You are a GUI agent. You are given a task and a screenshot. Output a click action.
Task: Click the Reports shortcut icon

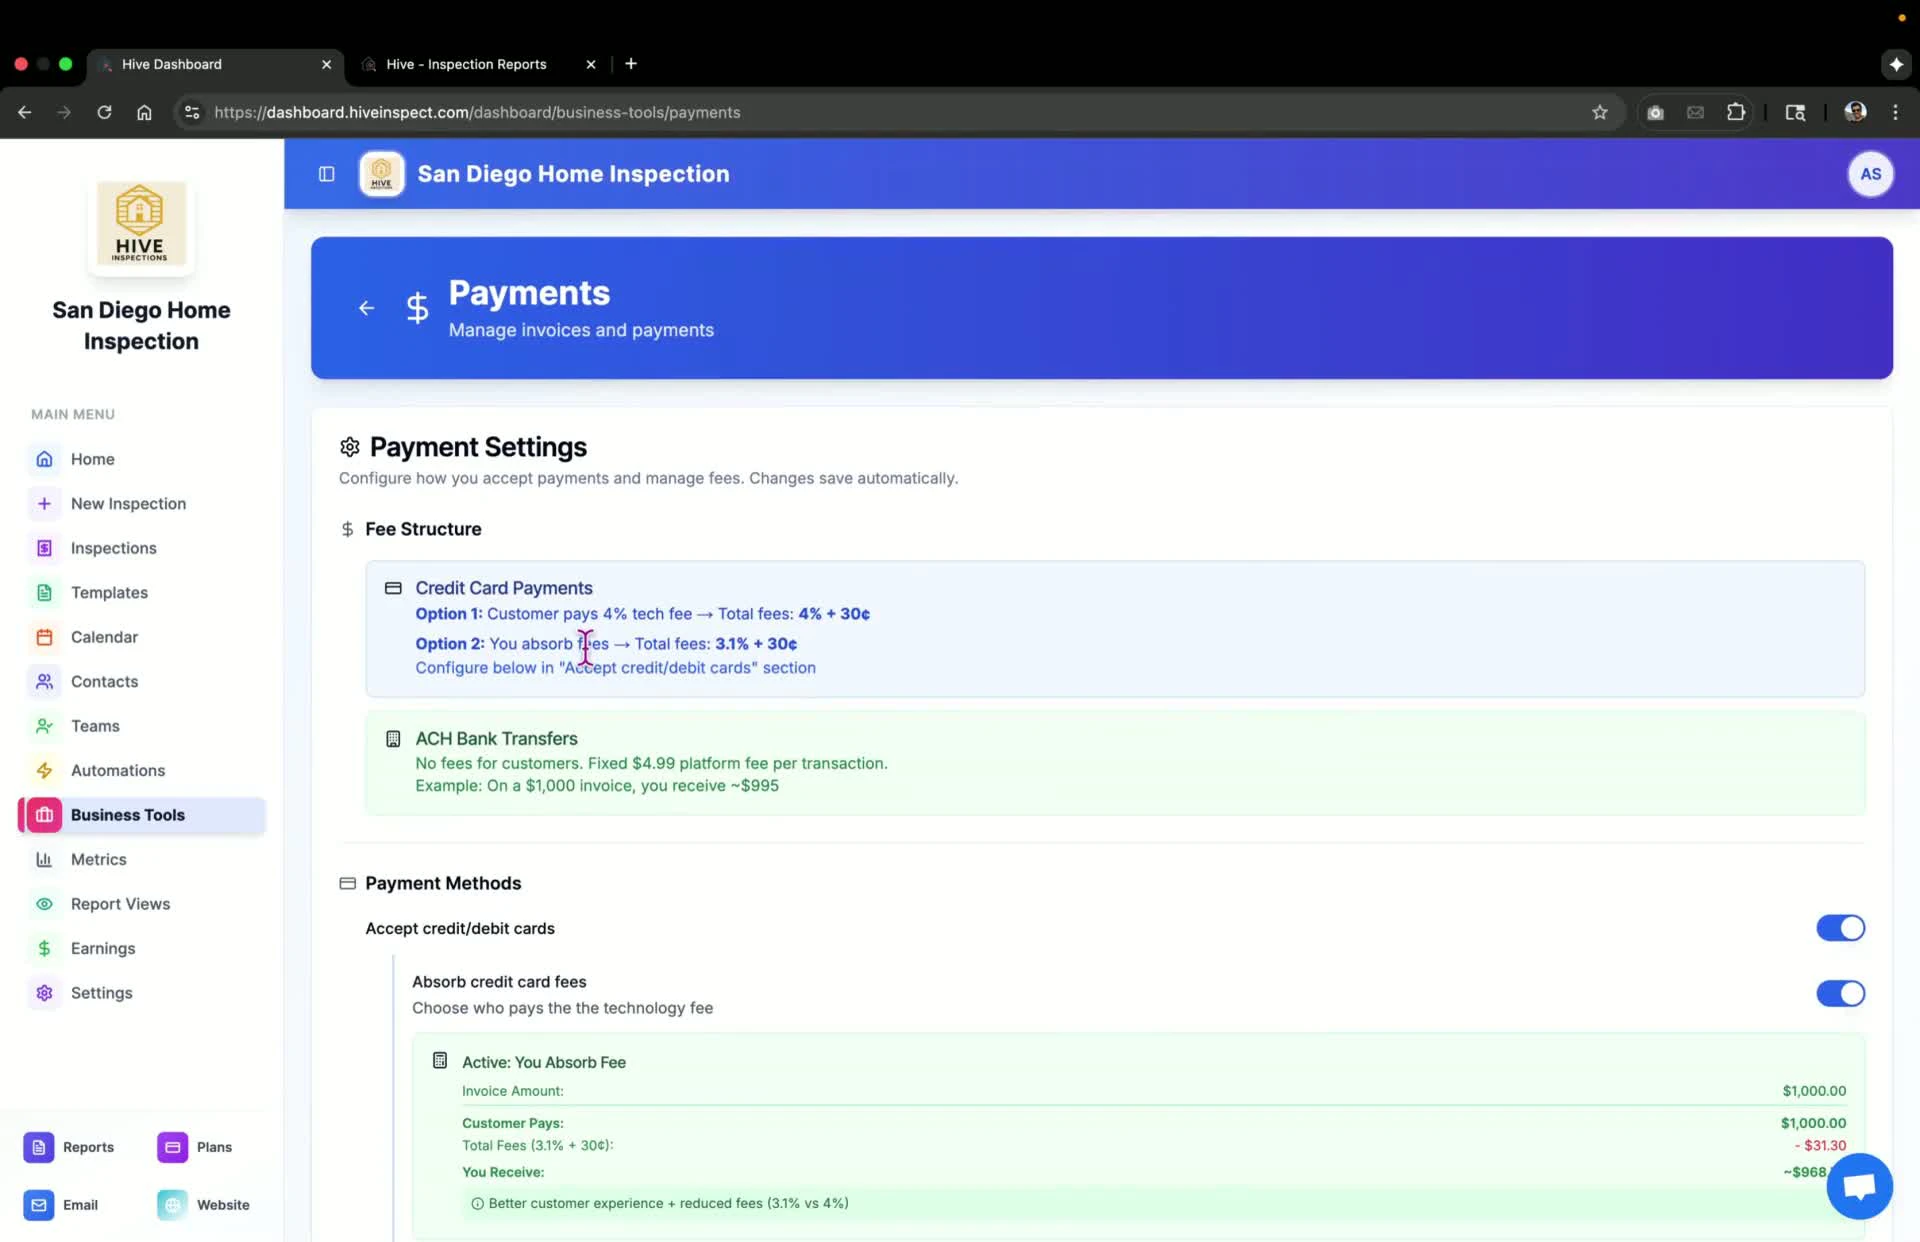tap(38, 1147)
